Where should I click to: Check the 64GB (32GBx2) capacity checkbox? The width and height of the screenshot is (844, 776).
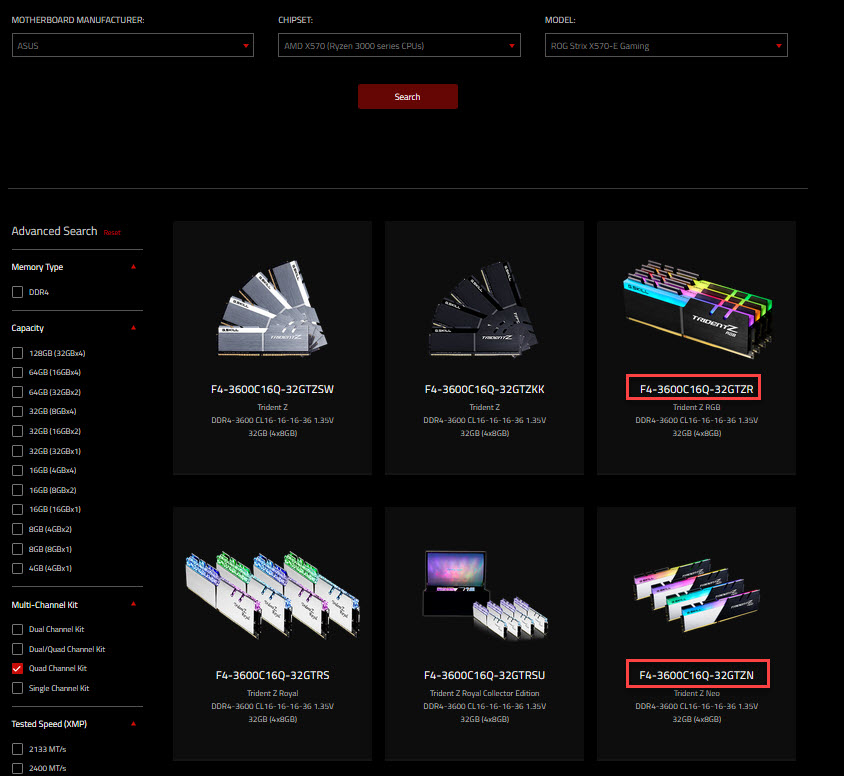[17, 392]
